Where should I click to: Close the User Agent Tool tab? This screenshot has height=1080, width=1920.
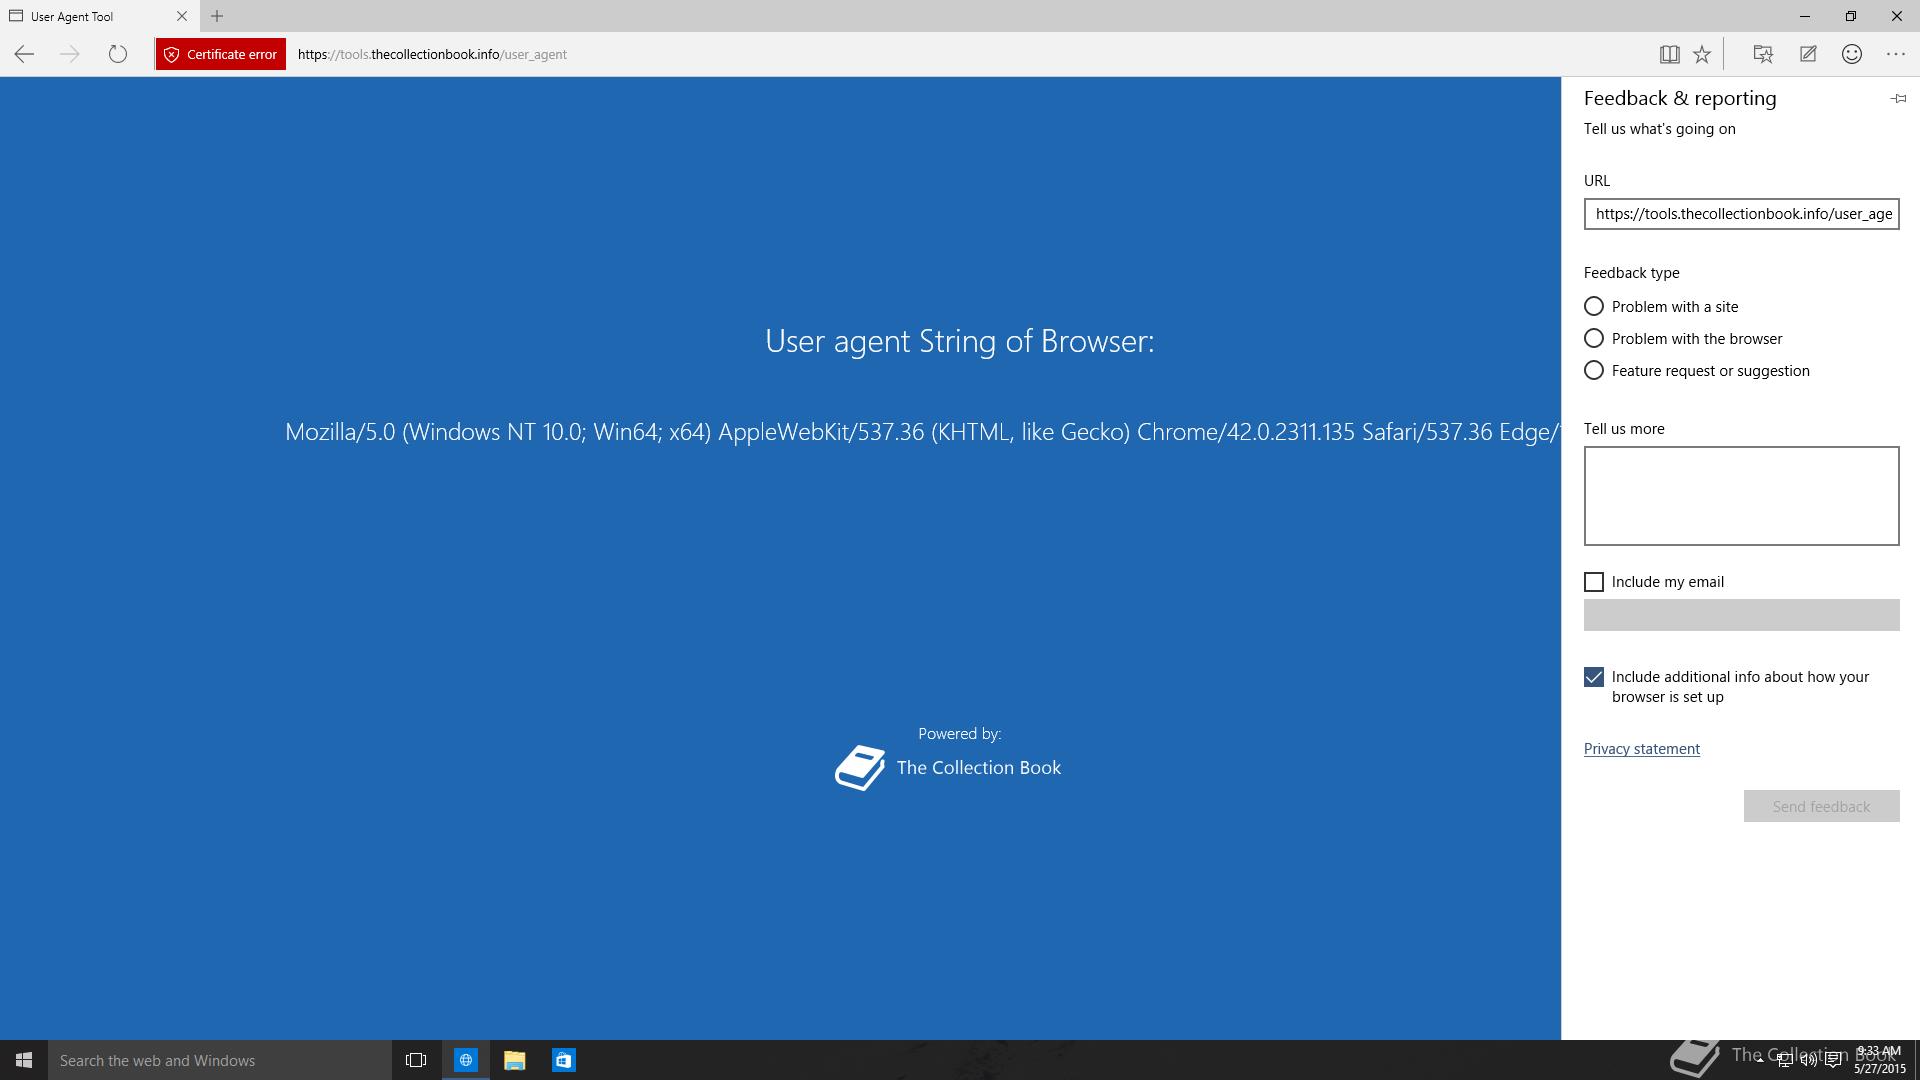click(182, 16)
